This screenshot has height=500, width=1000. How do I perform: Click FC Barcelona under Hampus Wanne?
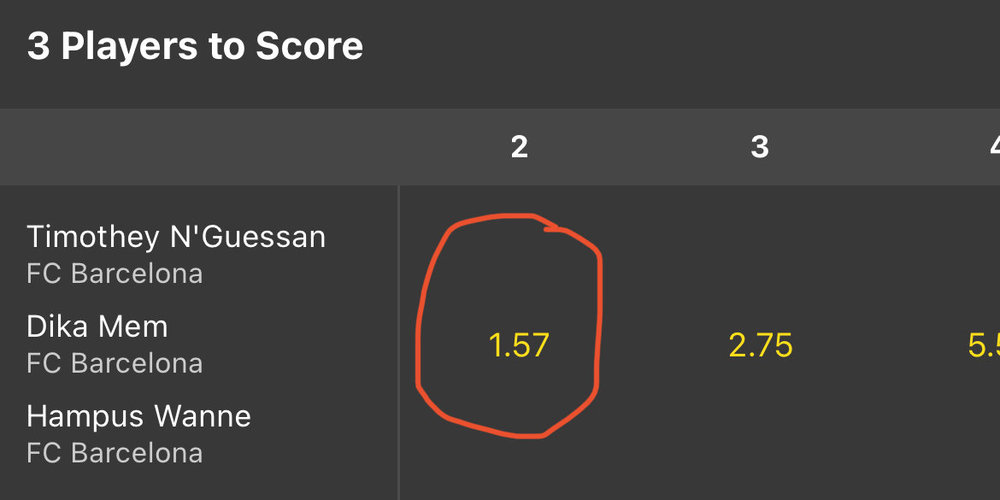(x=115, y=453)
